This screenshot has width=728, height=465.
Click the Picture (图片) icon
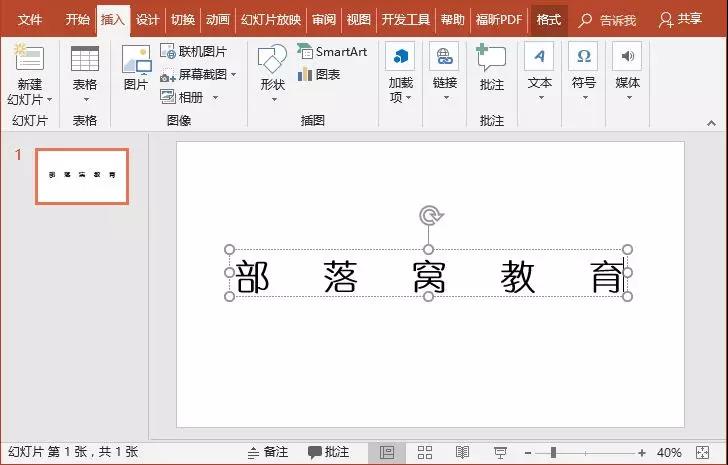point(136,59)
